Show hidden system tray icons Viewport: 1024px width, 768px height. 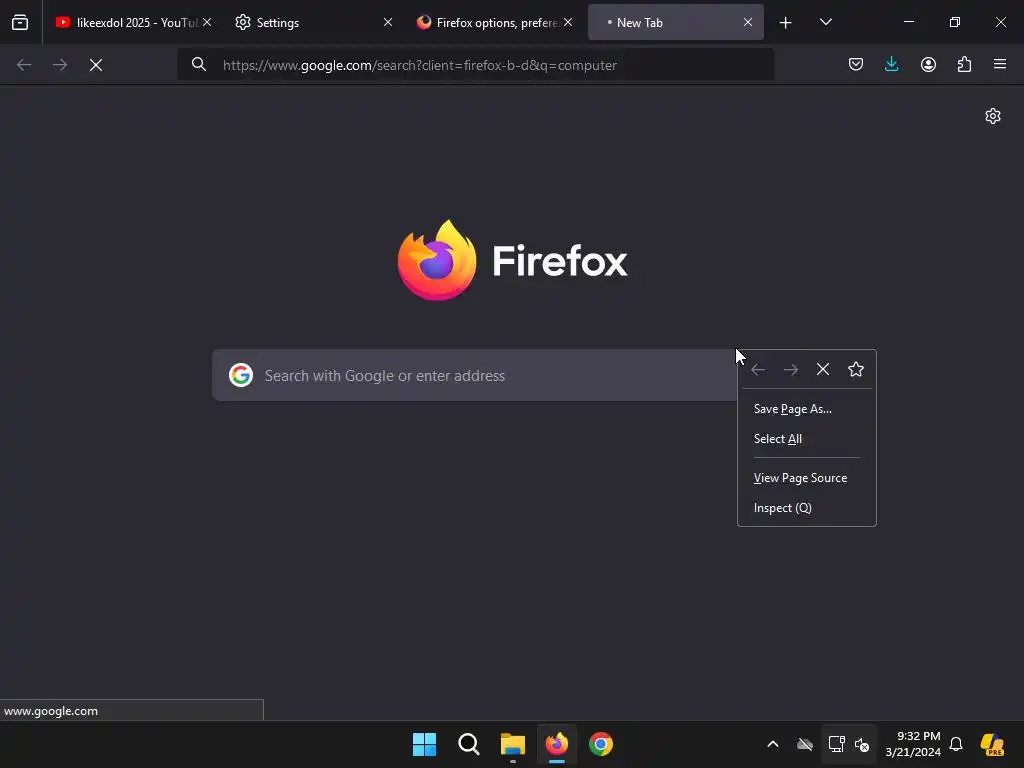pos(773,744)
